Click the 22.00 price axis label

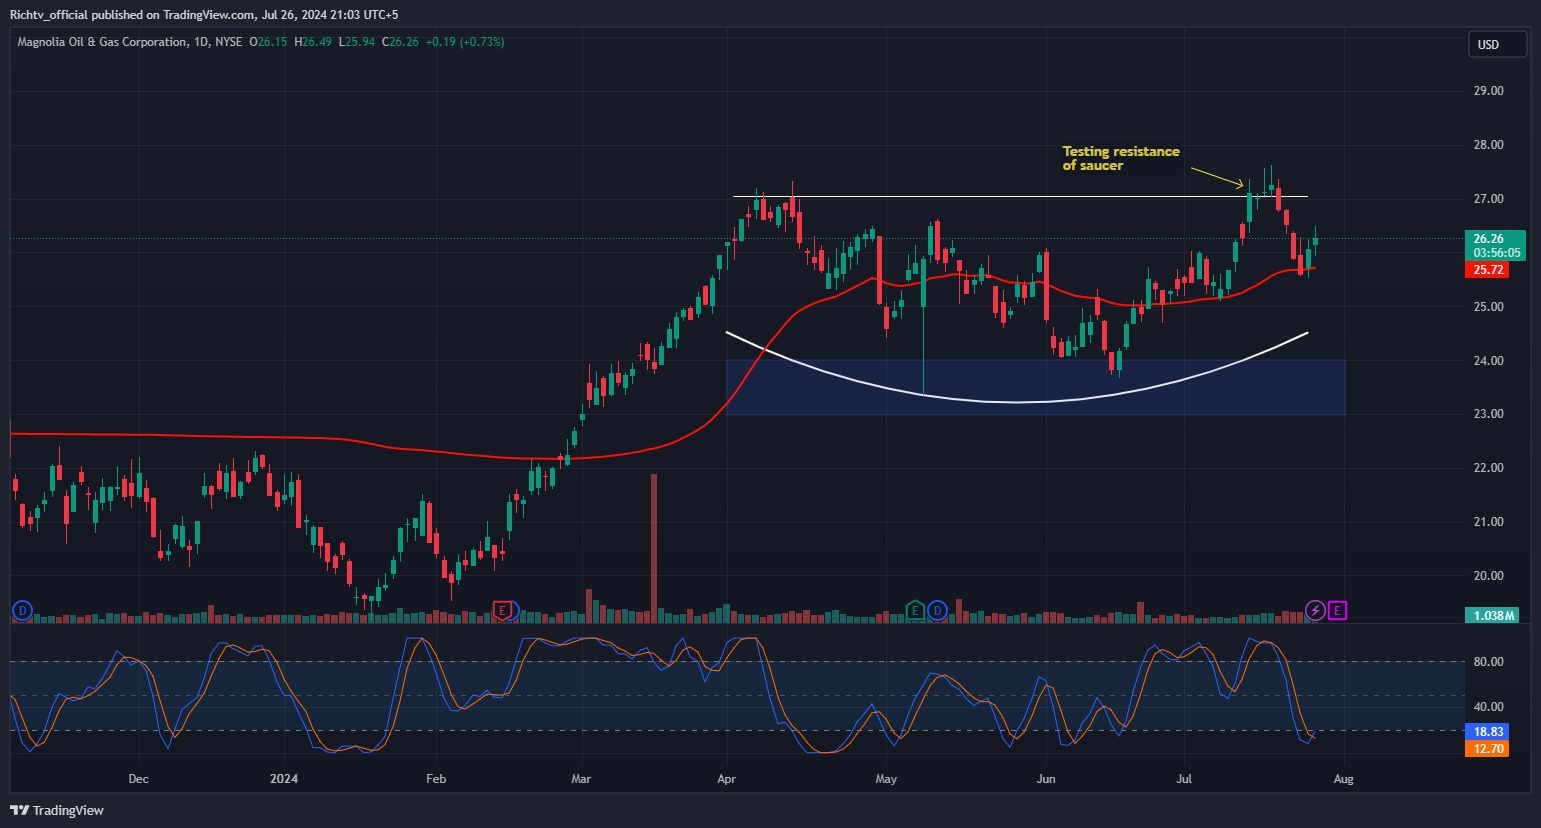click(1488, 468)
